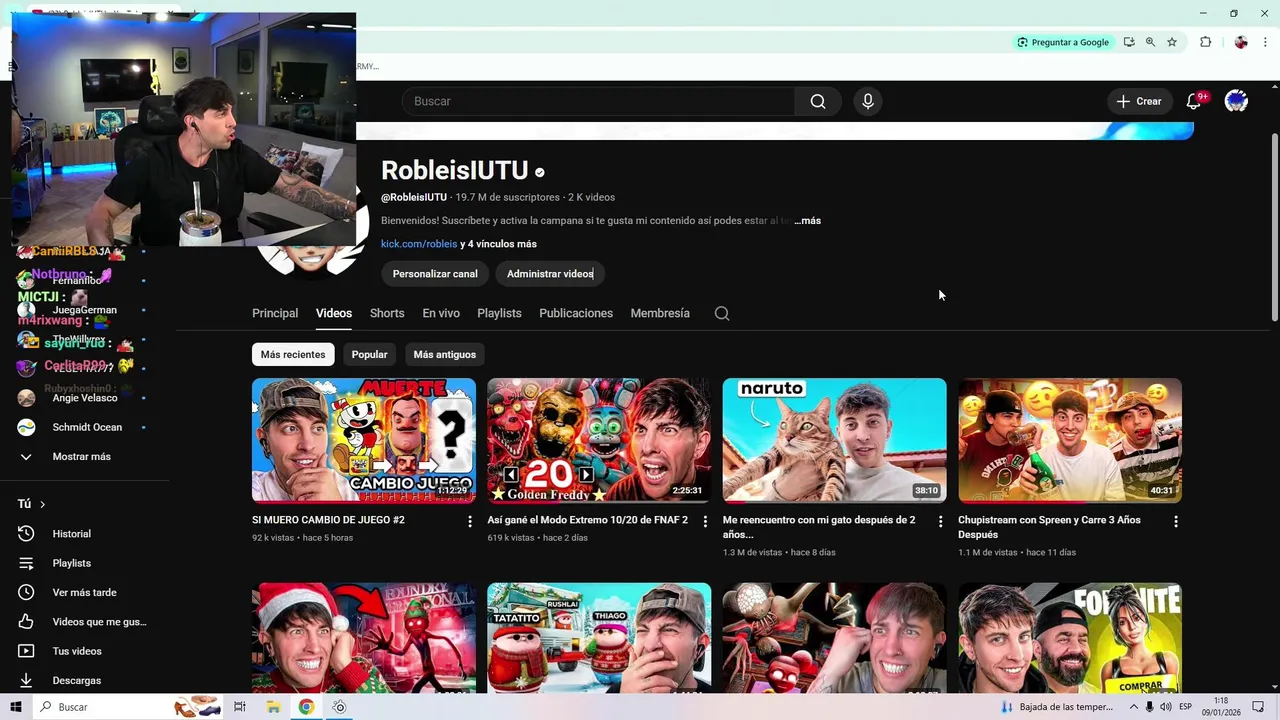Screen dimensions: 1280x720
Task: Select the Más recientes filter chip
Action: point(293,355)
